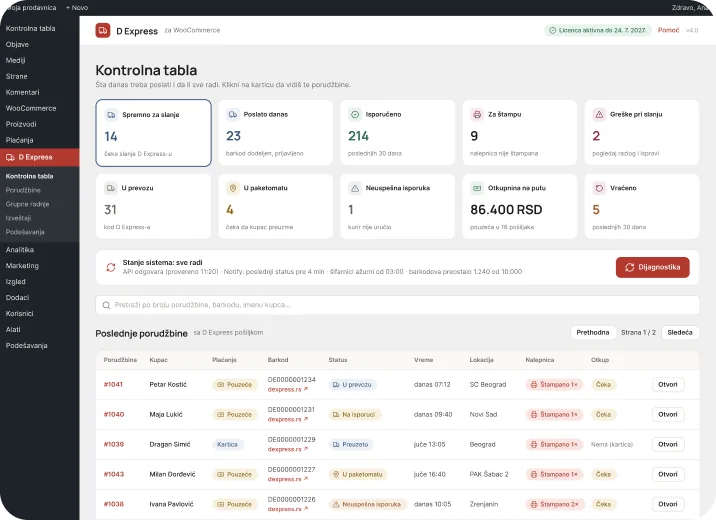Click the U prevozu truck card icon
Screen dimensions: 716x520
pos(111,188)
